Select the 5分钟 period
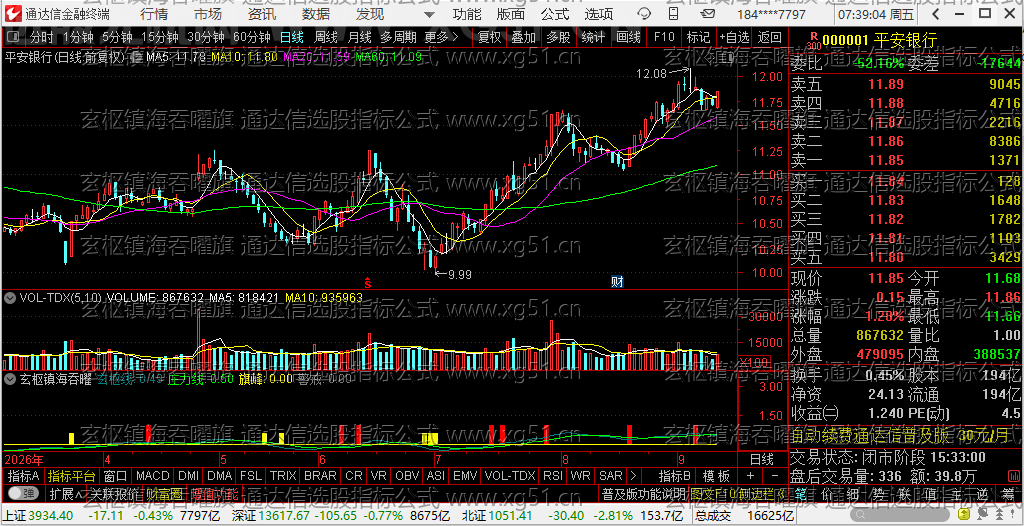Screen dimensions: 1024x526 pyautogui.click(x=118, y=37)
